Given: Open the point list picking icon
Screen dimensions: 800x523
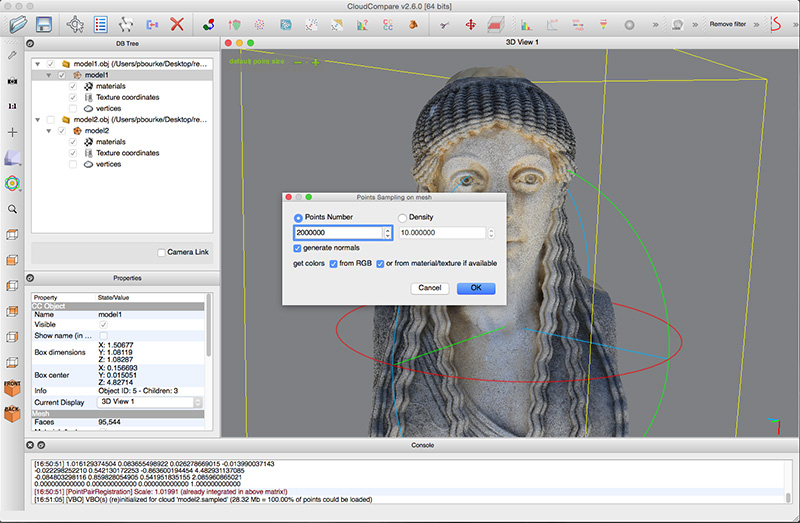Looking at the screenshot, I should [101, 24].
